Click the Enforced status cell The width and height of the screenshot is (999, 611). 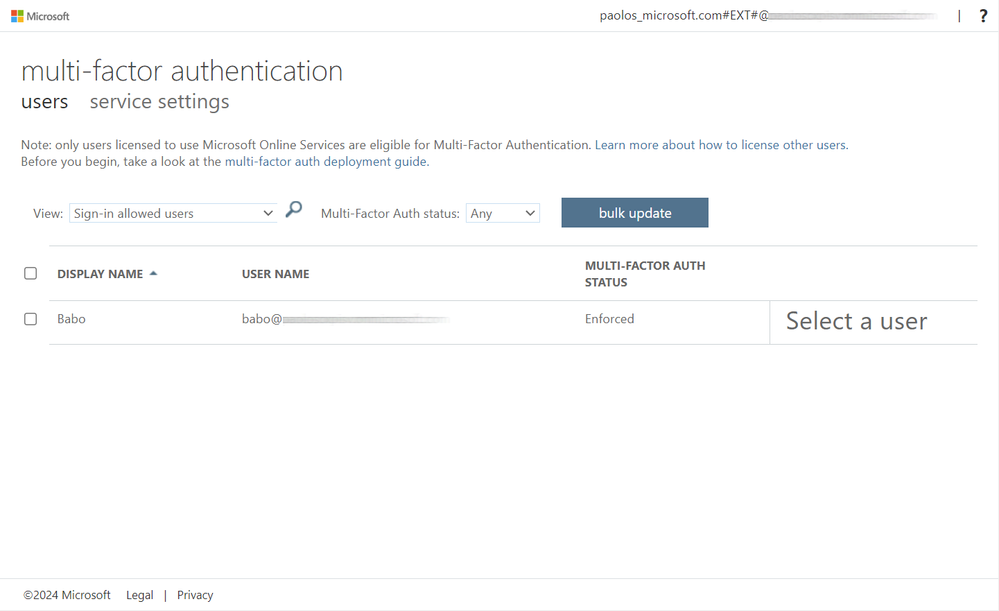coord(610,319)
